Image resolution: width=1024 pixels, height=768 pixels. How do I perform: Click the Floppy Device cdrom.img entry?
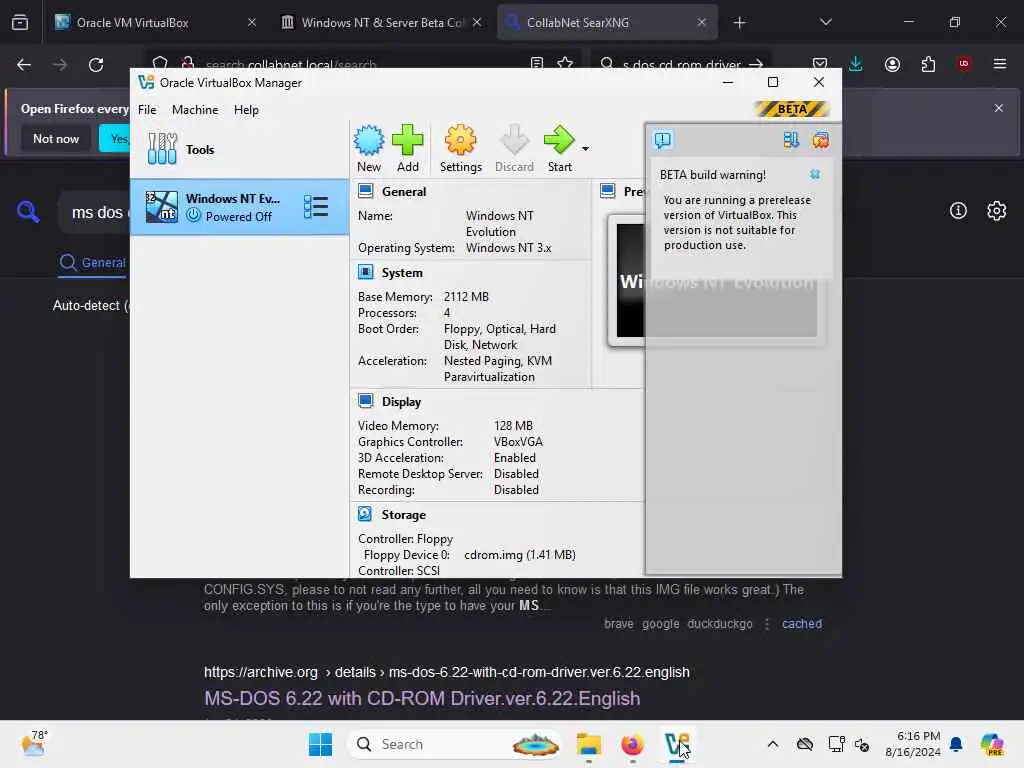pos(520,554)
